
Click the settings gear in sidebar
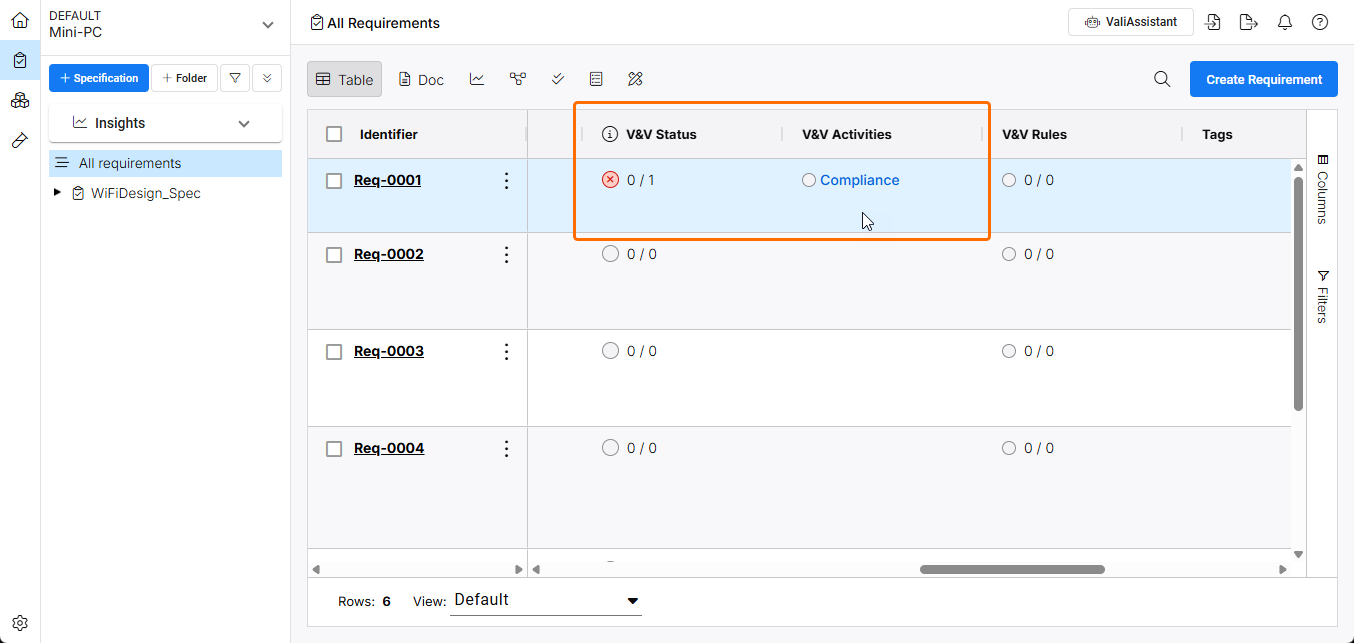click(20, 623)
